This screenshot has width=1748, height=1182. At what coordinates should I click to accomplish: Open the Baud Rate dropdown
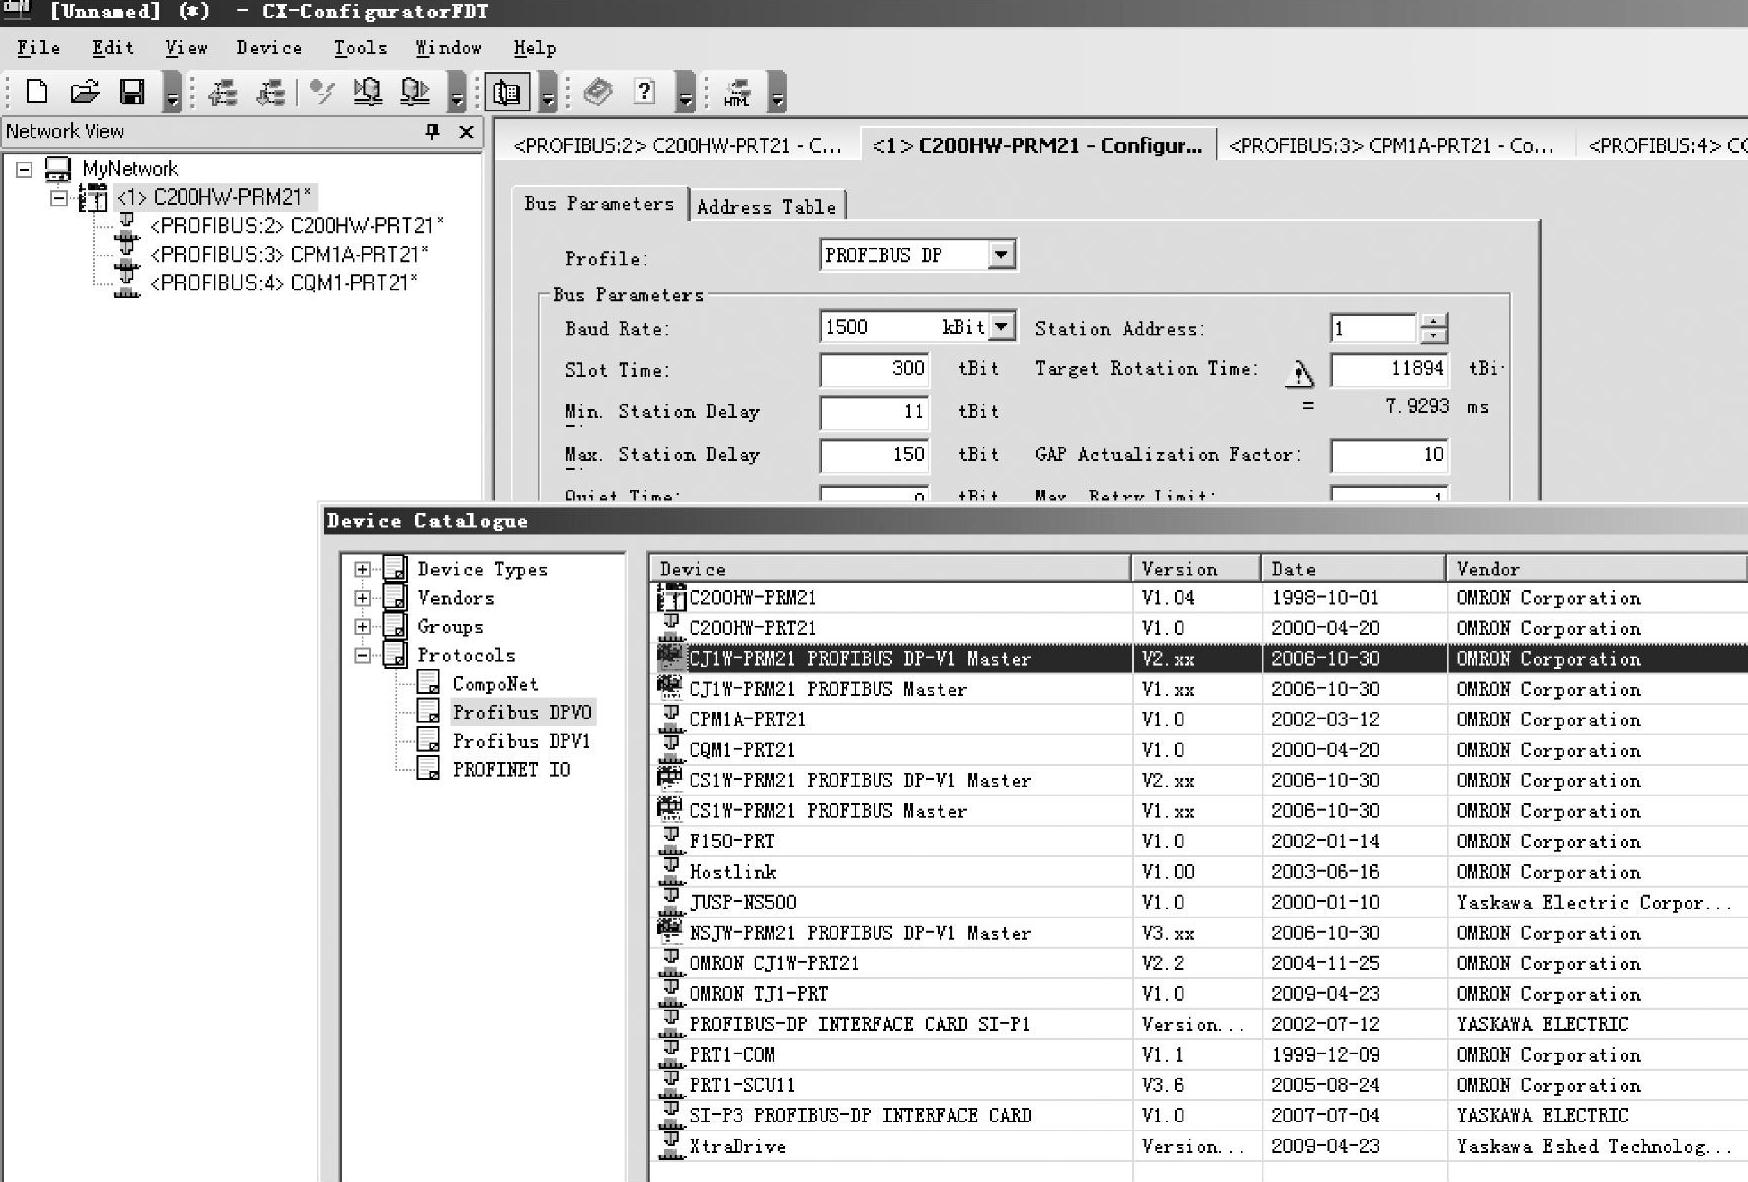1001,327
